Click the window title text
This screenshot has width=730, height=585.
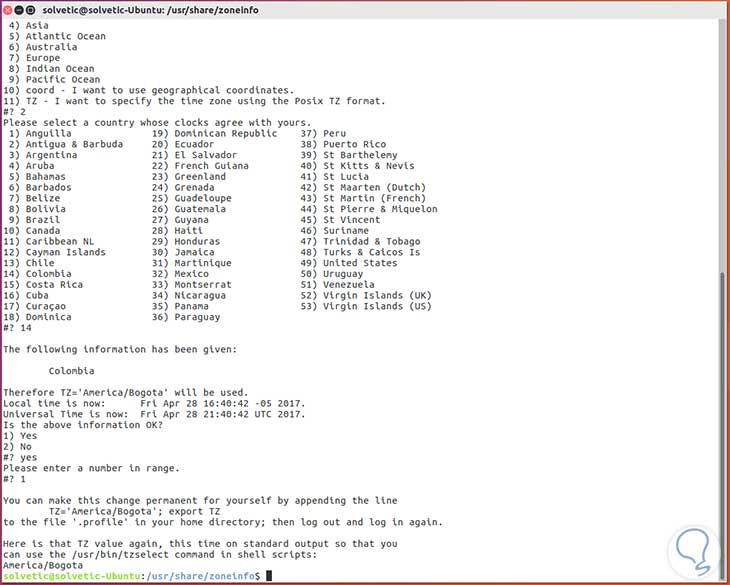150,10
